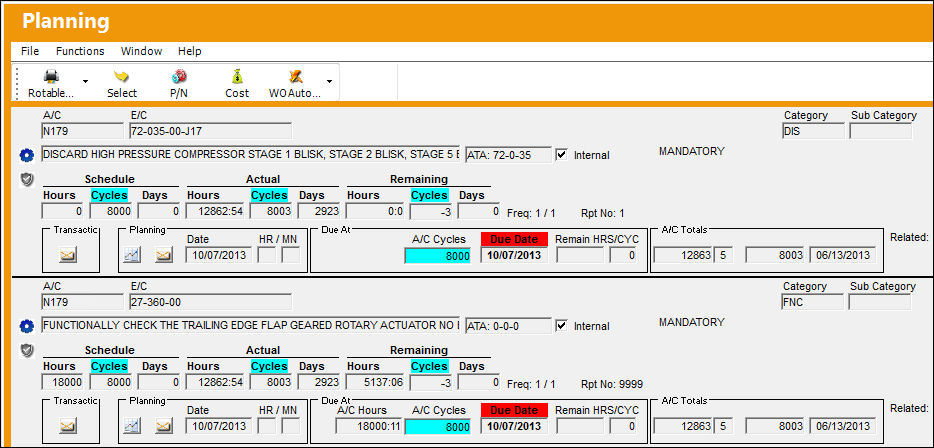Click Category field DIS

(812, 131)
